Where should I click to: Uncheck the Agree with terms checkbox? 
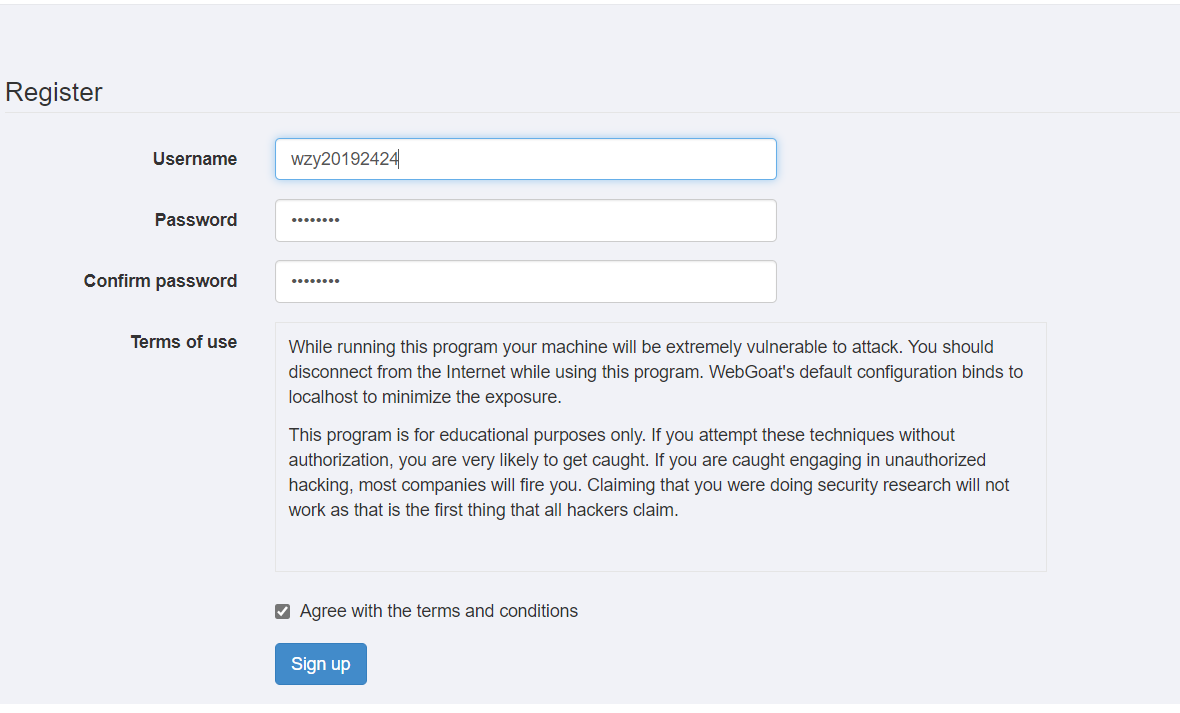283,611
